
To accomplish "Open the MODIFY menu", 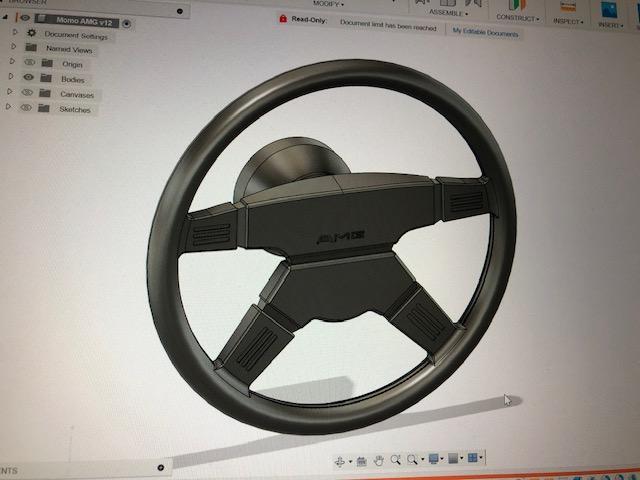I will pyautogui.click(x=329, y=4).
